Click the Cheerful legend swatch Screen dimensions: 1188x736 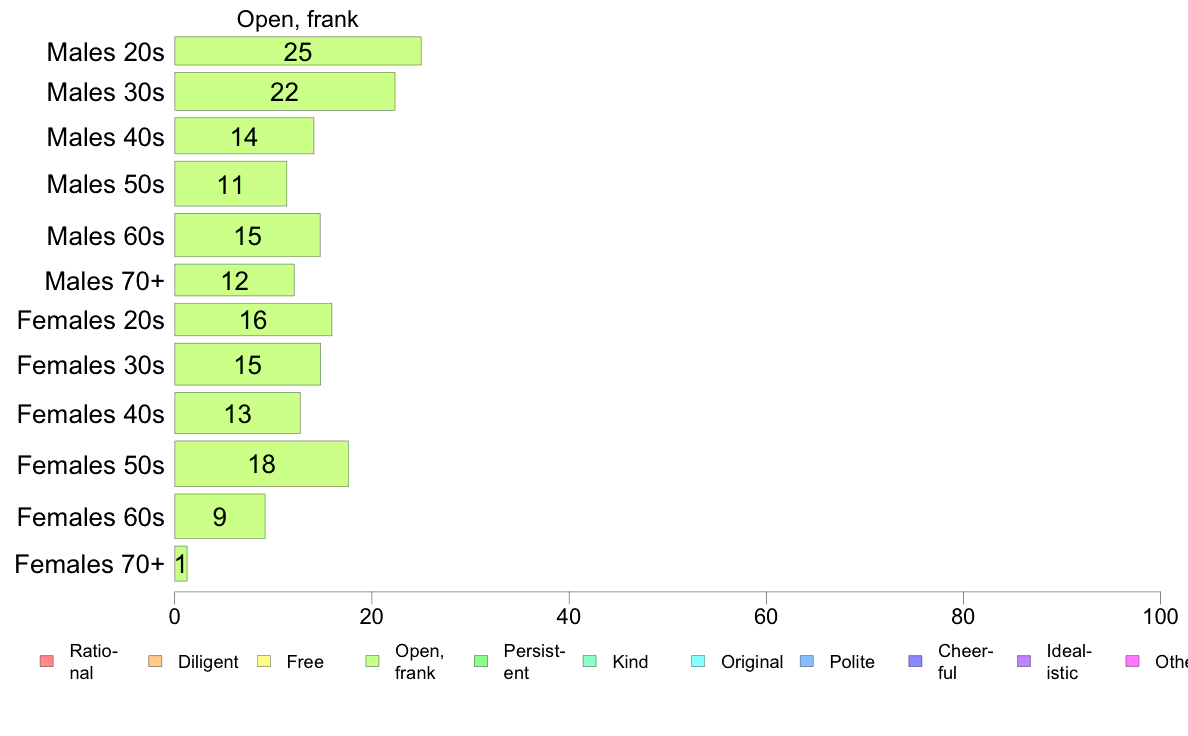(915, 661)
